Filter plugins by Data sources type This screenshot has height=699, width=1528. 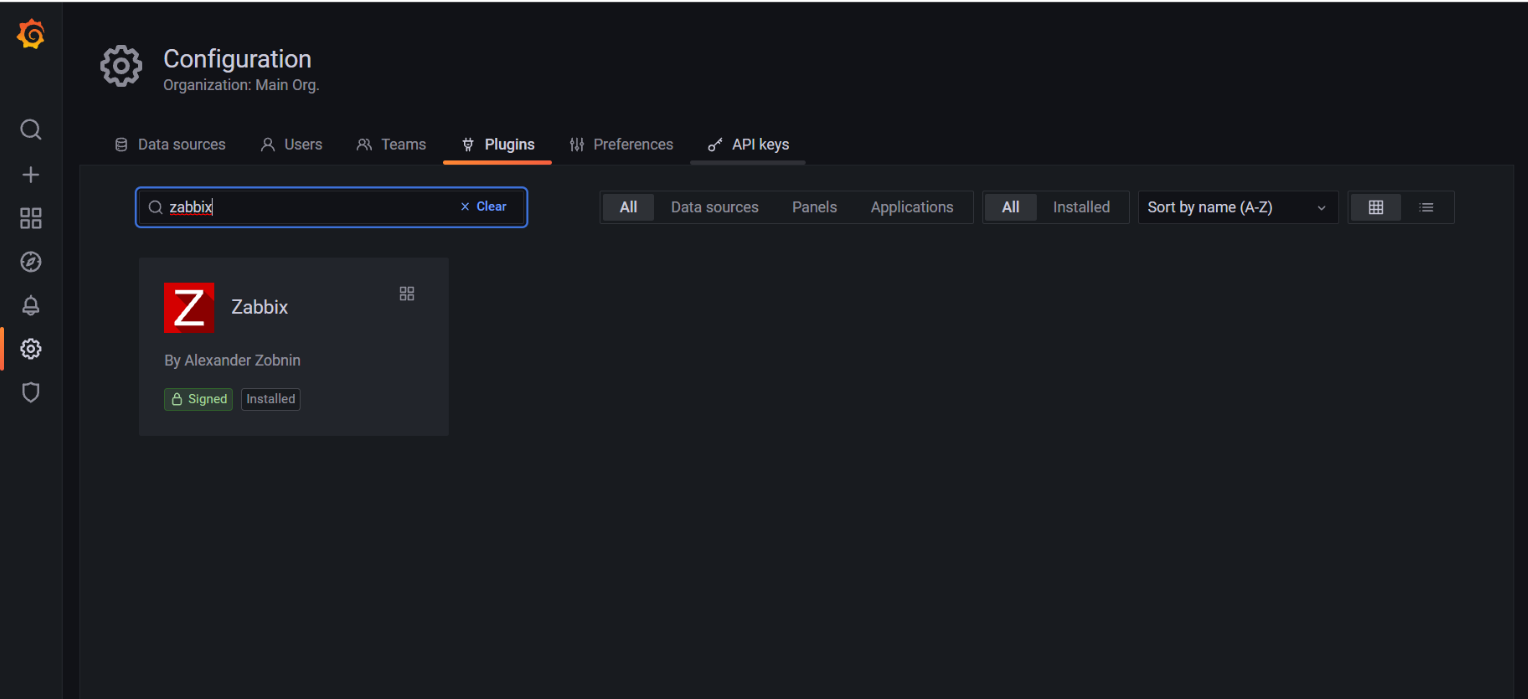(x=715, y=207)
